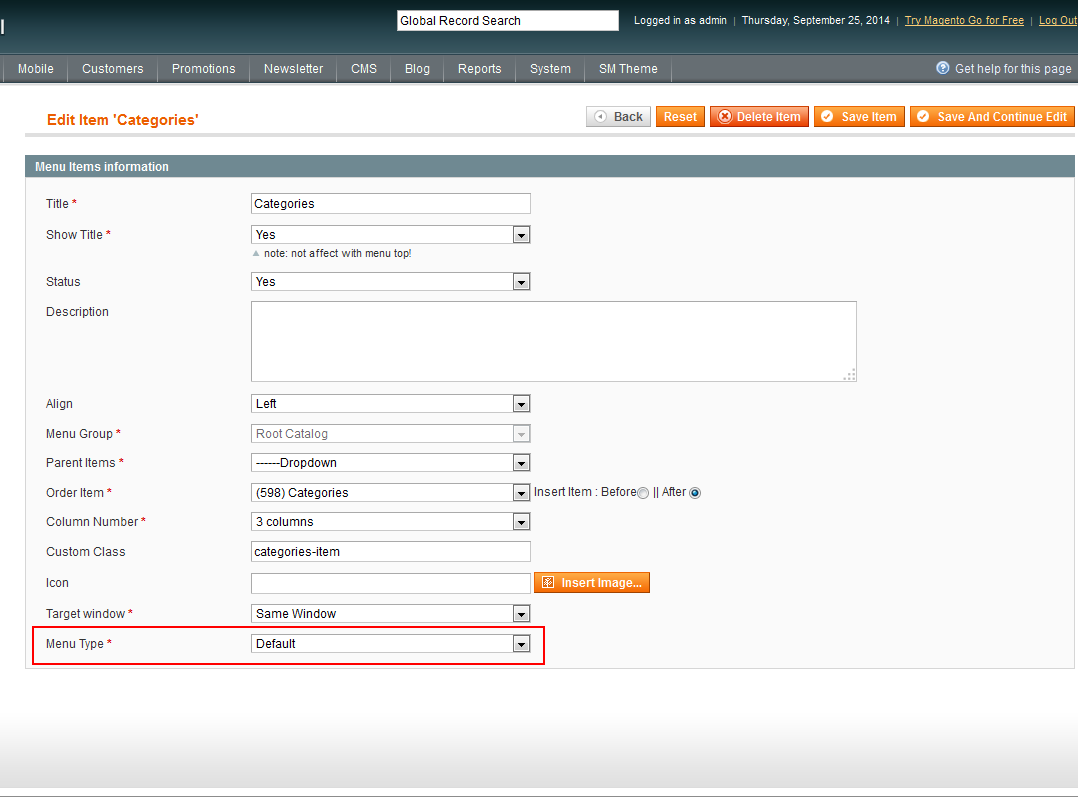The width and height of the screenshot is (1078, 797).
Task: Open the Newsletter menu
Action: (x=294, y=69)
